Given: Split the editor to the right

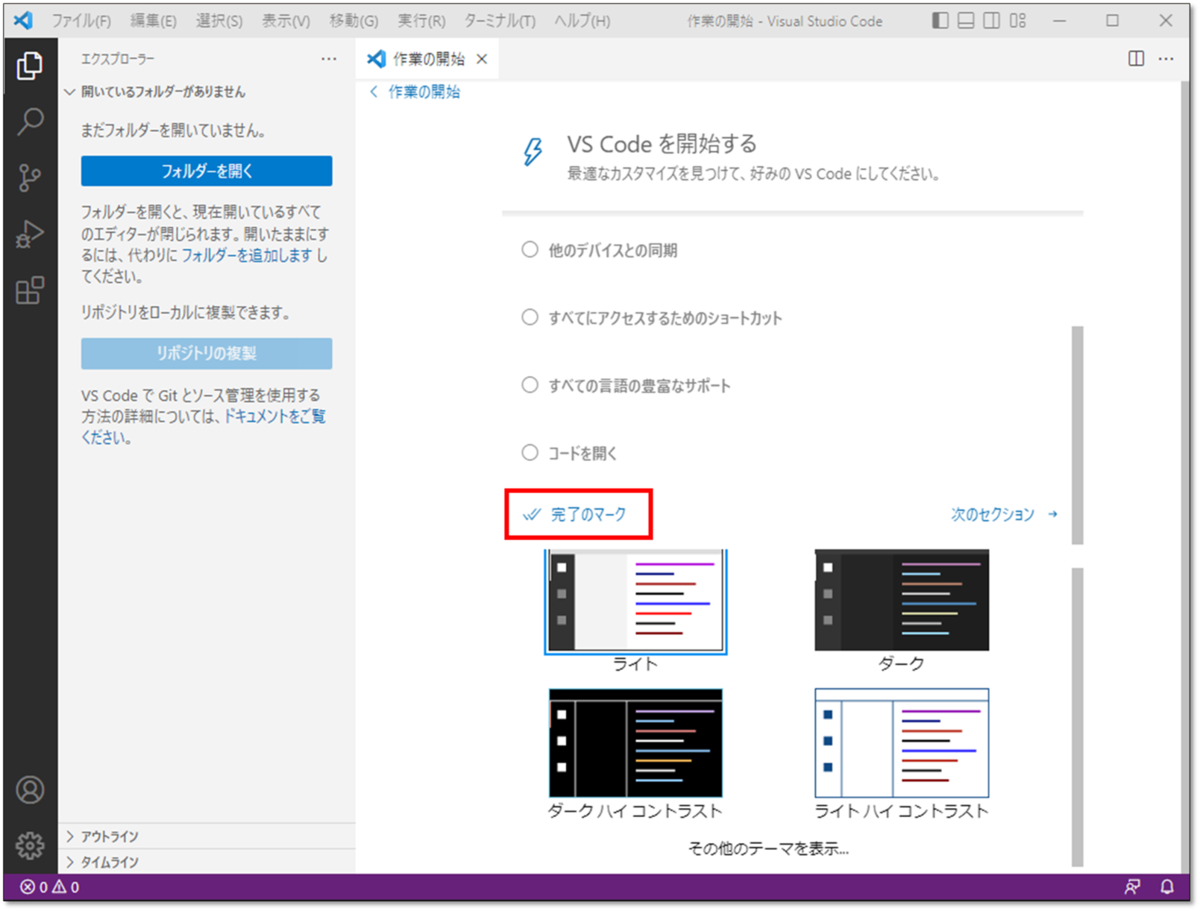Looking at the screenshot, I should [x=1136, y=59].
